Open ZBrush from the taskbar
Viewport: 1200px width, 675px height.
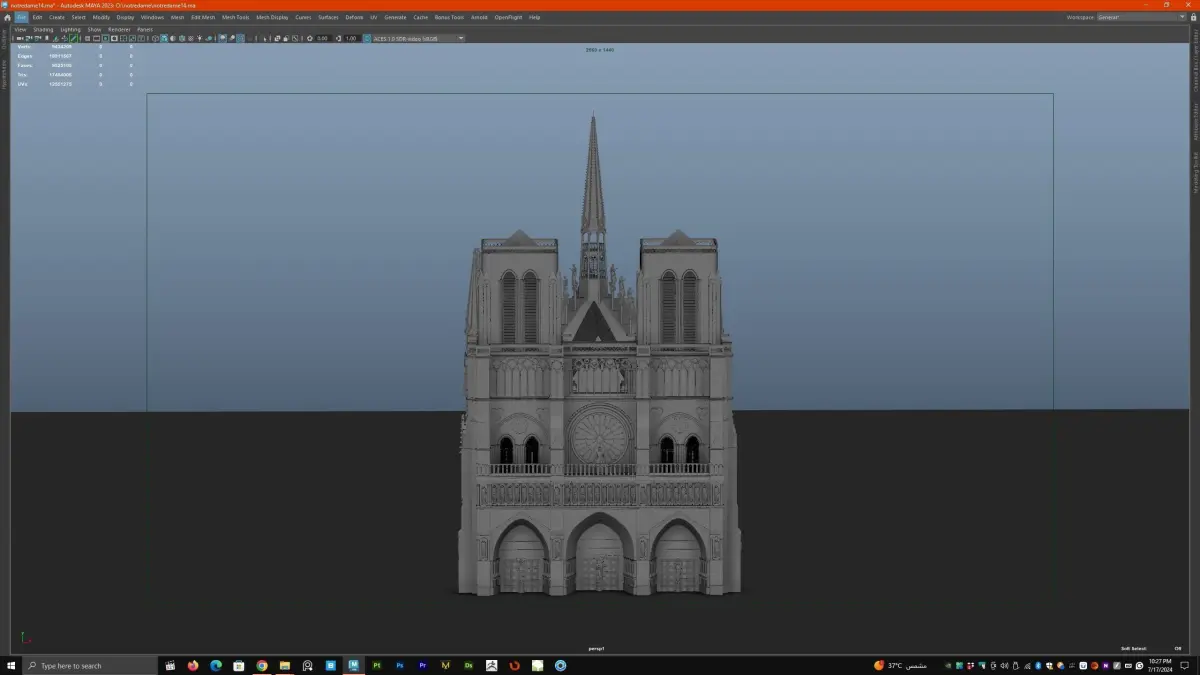(x=492, y=665)
